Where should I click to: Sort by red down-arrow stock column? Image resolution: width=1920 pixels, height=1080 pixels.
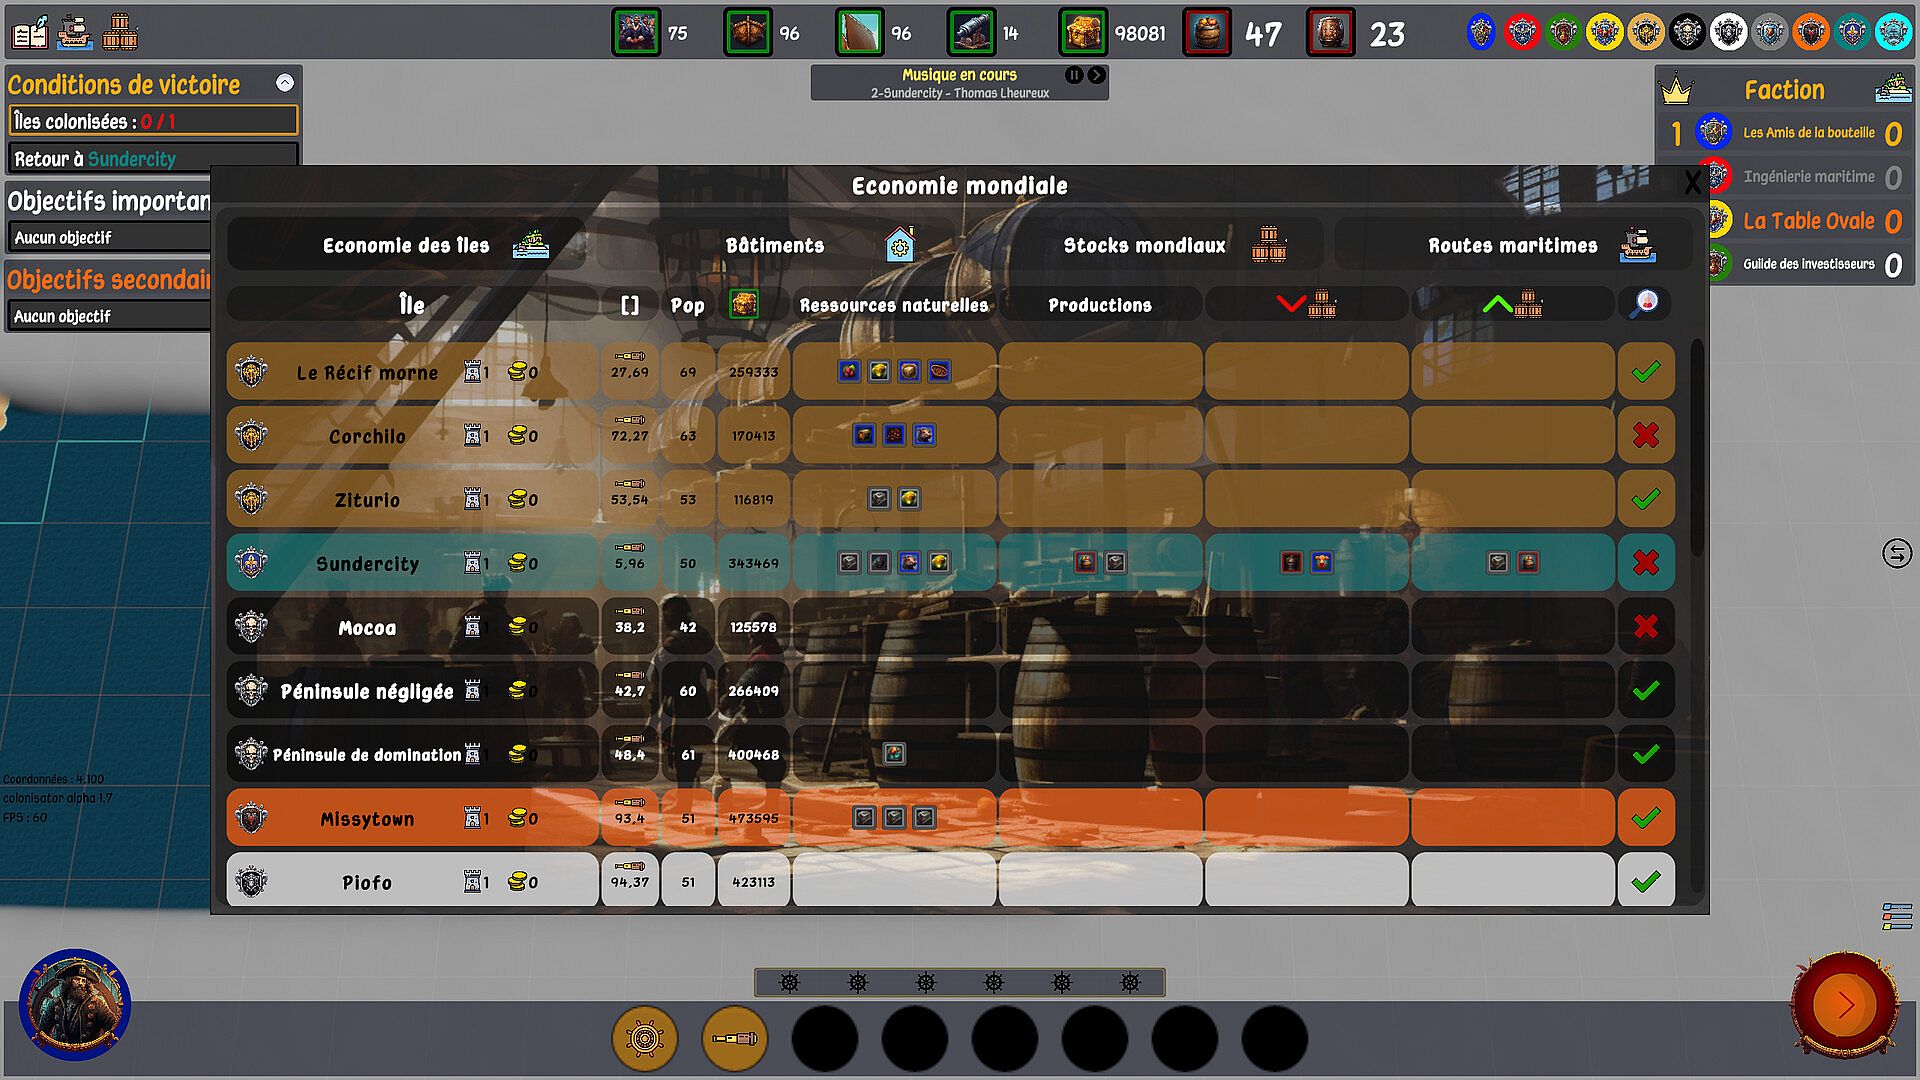pyautogui.click(x=1306, y=304)
